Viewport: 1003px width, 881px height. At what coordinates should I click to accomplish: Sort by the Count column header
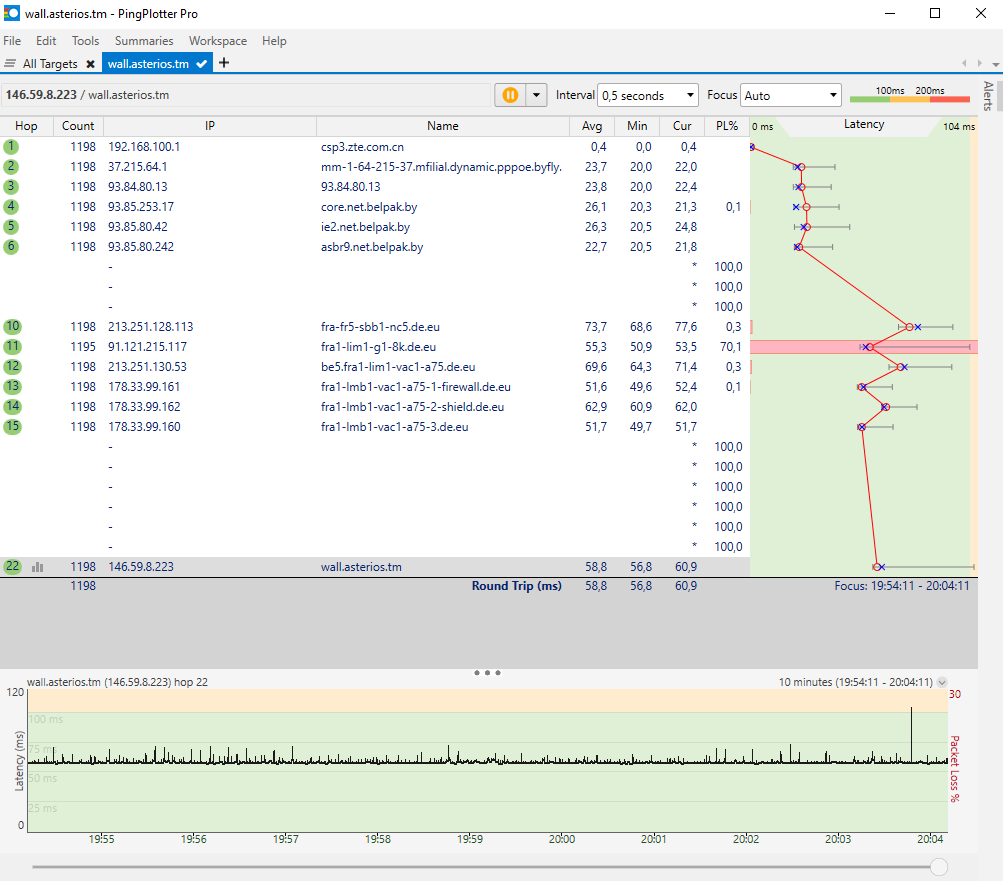(x=78, y=126)
